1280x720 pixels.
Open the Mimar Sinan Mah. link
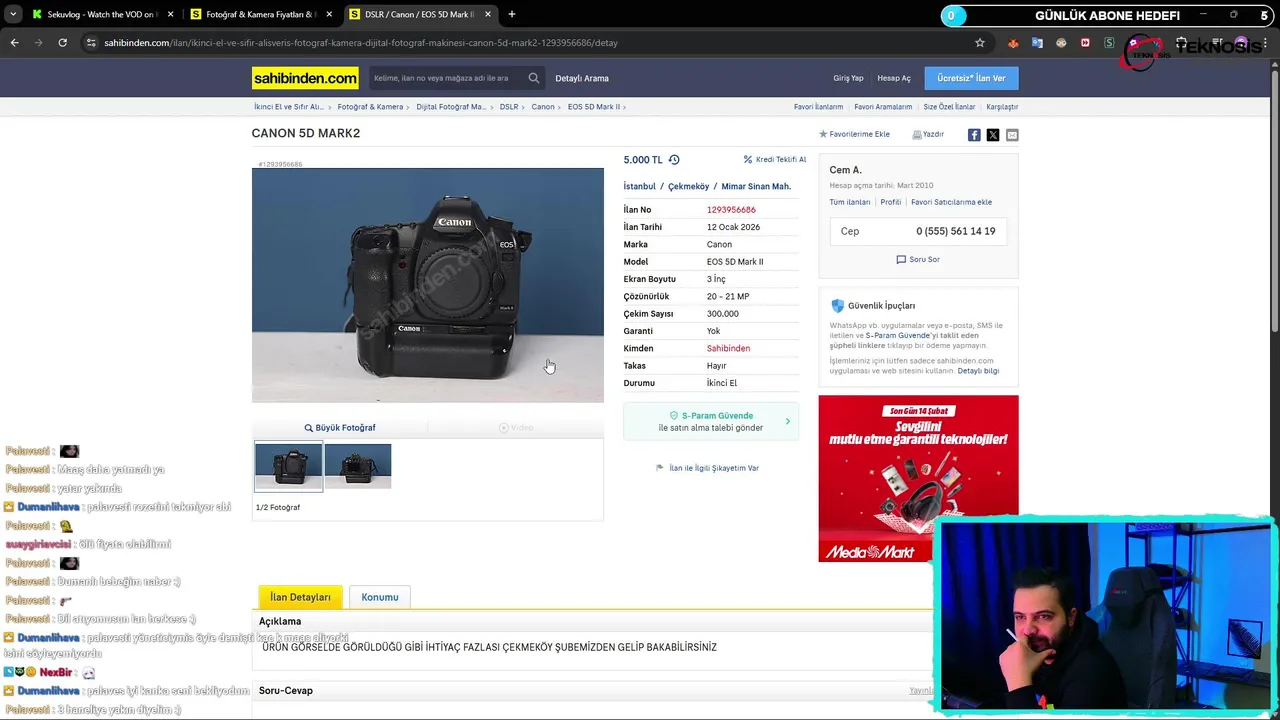756,187
